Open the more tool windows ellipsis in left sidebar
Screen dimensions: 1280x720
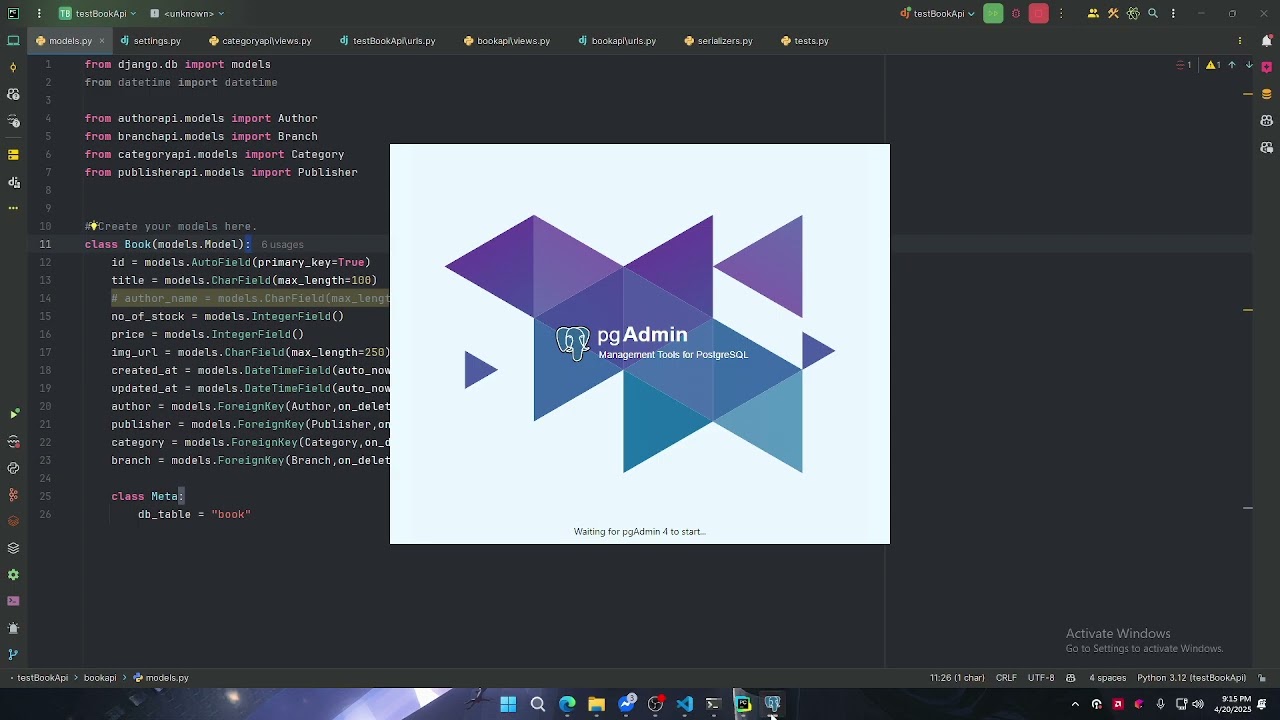click(x=13, y=208)
